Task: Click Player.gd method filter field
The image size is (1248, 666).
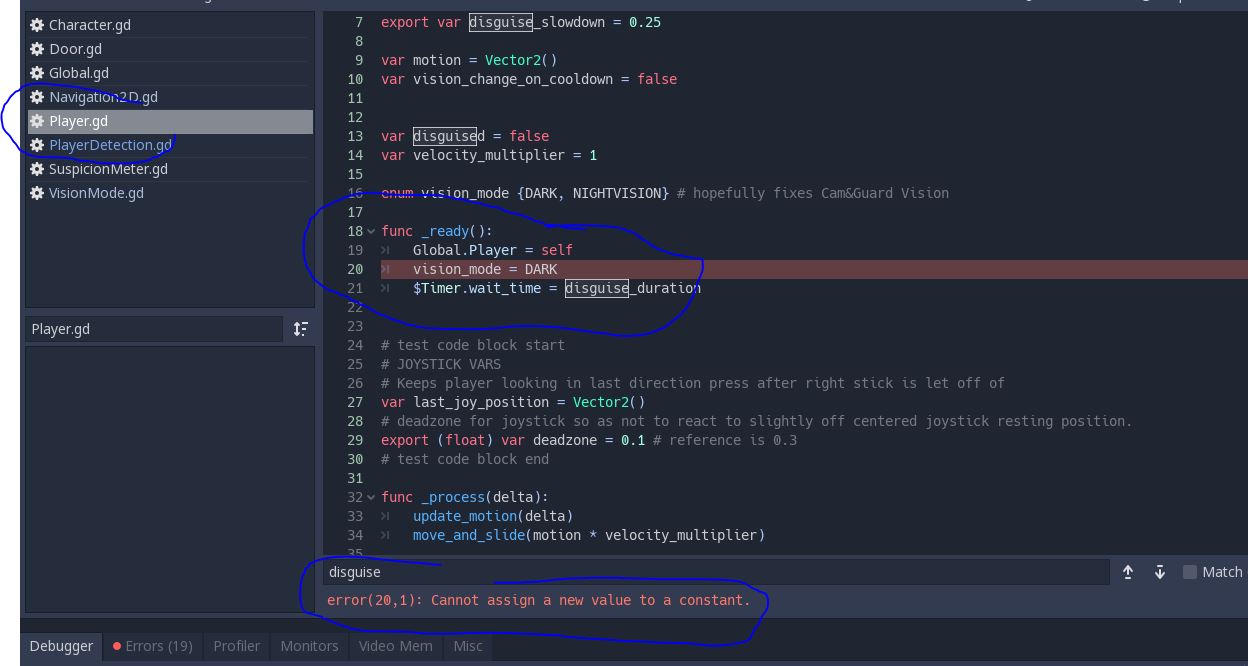Action: pyautogui.click(x=154, y=329)
